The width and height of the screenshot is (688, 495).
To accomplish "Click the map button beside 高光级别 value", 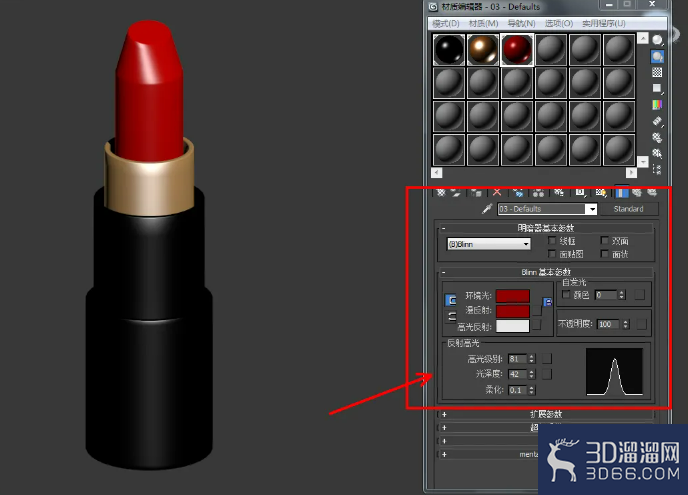I will [547, 359].
